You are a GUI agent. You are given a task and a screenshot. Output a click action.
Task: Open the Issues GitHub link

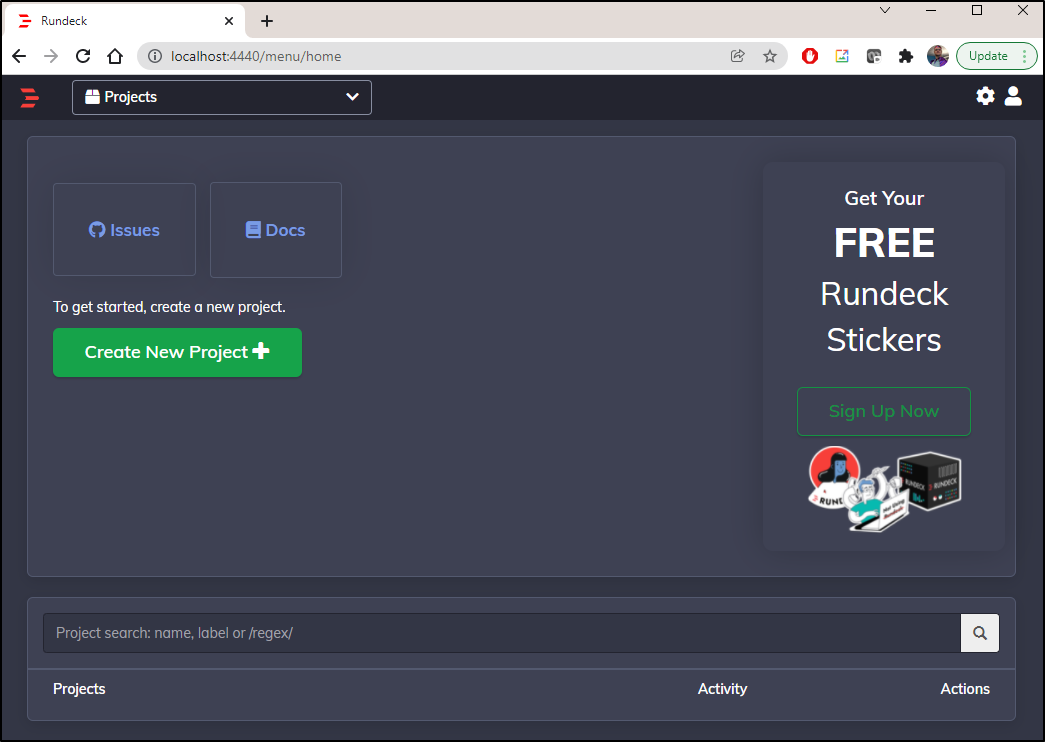125,229
